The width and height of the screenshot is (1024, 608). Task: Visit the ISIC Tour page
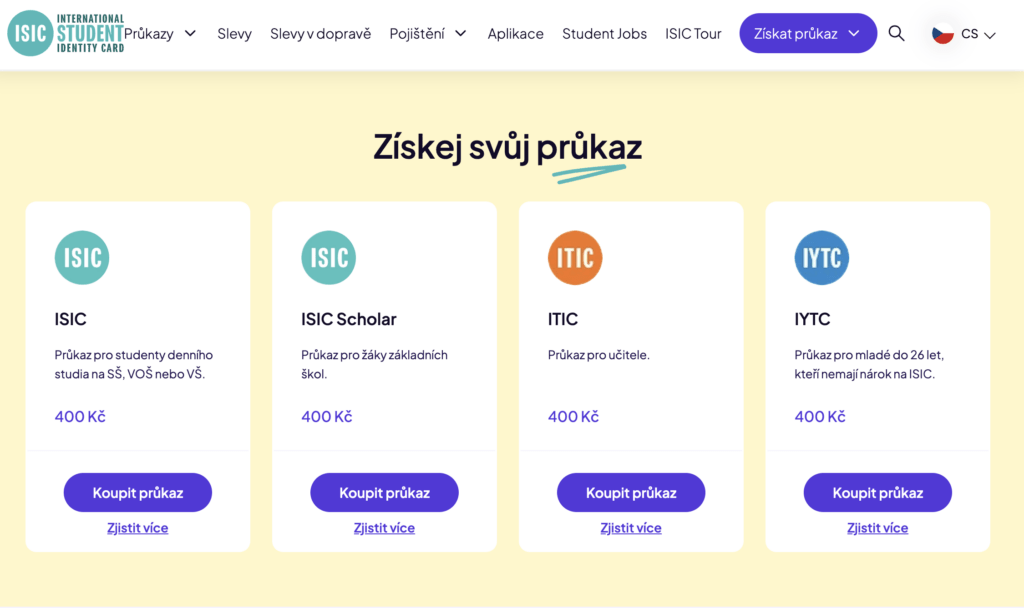pyautogui.click(x=693, y=34)
